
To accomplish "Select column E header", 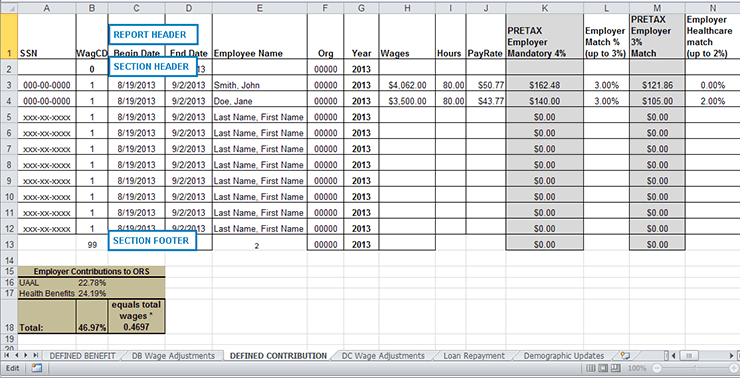I will pyautogui.click(x=260, y=8).
